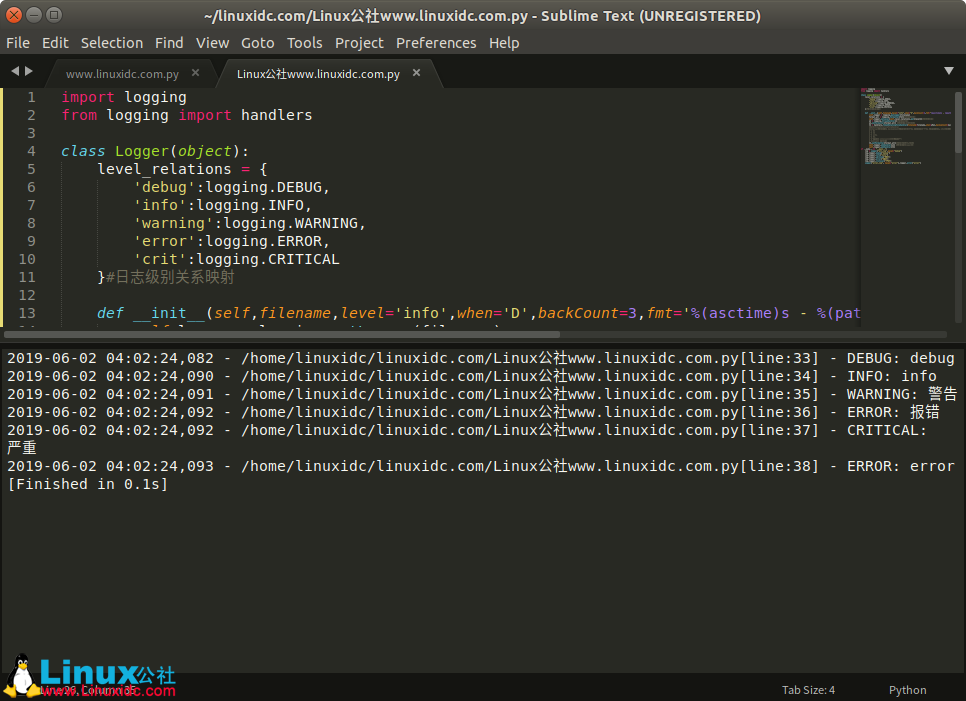Click the 'ERROR: error' output line
This screenshot has height=701, width=966.
click(481, 466)
